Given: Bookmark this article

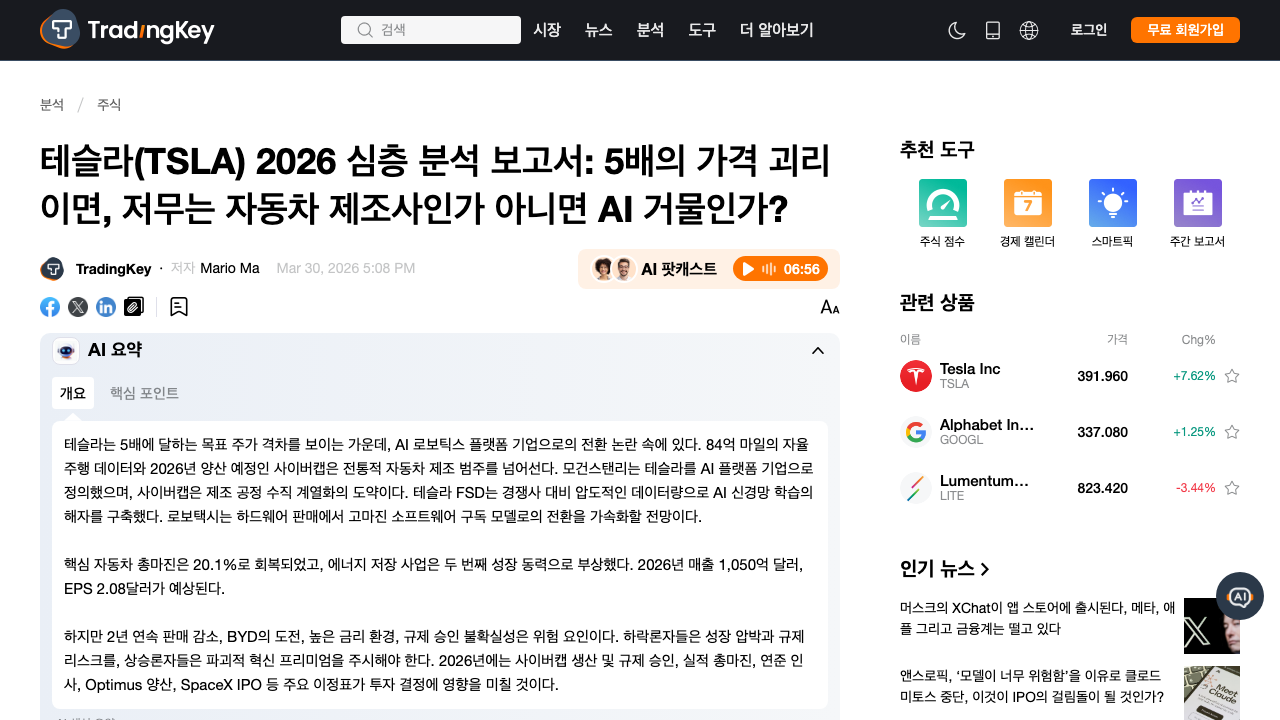Looking at the screenshot, I should click(179, 307).
